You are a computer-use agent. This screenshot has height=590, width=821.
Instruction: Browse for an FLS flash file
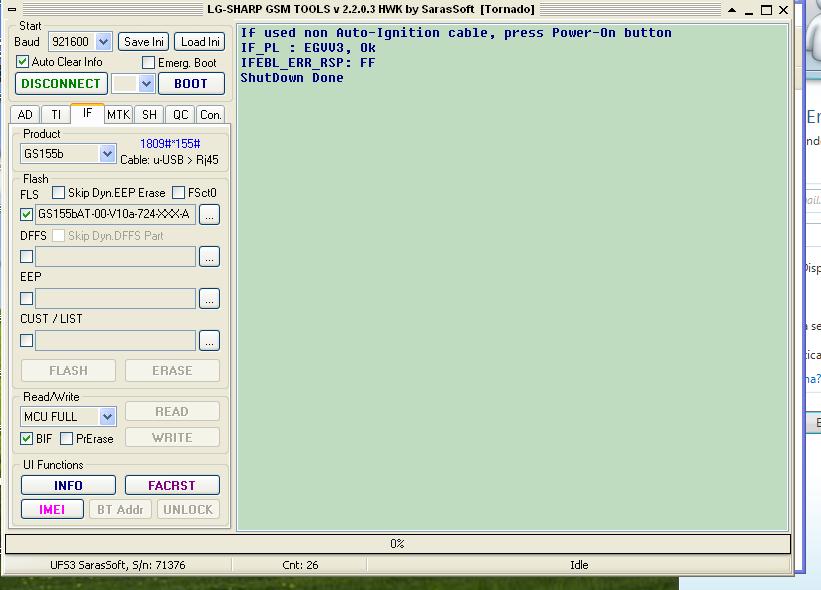click(209, 215)
